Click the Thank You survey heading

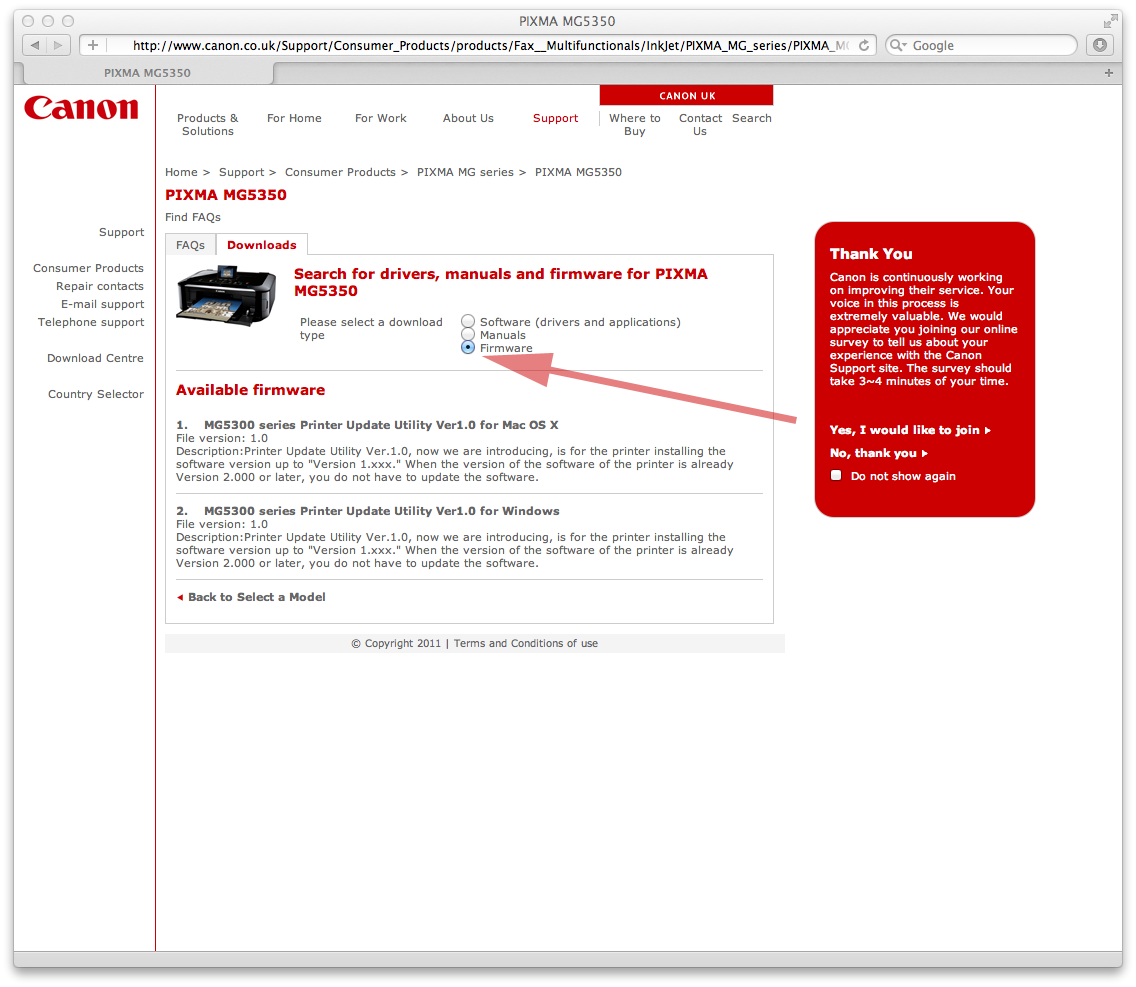[871, 254]
